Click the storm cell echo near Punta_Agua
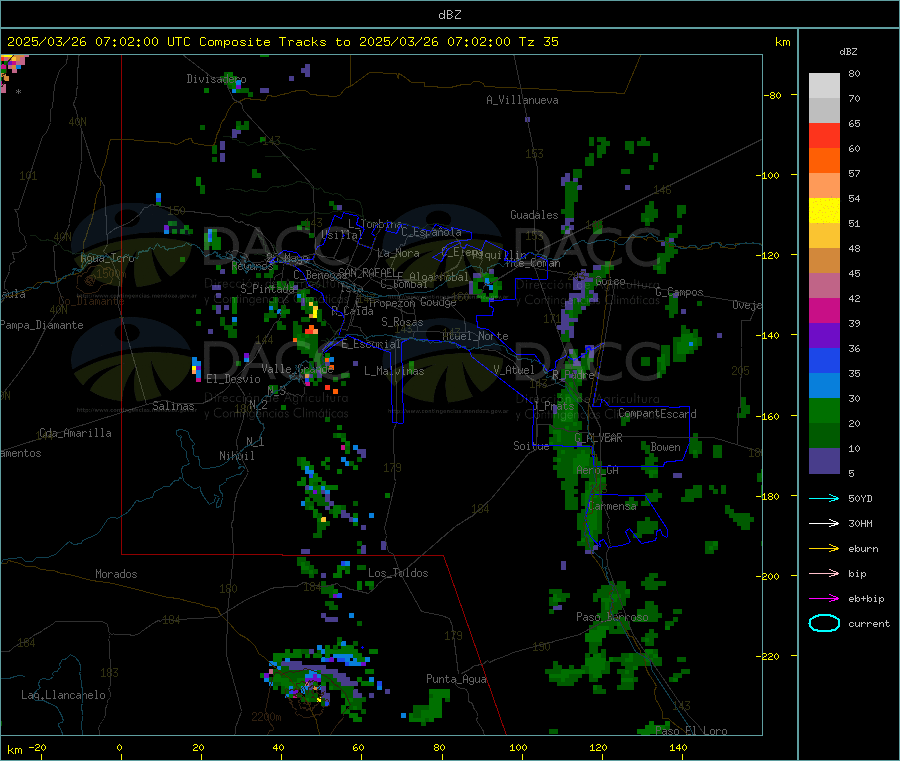900x761 pixels. coord(428,706)
